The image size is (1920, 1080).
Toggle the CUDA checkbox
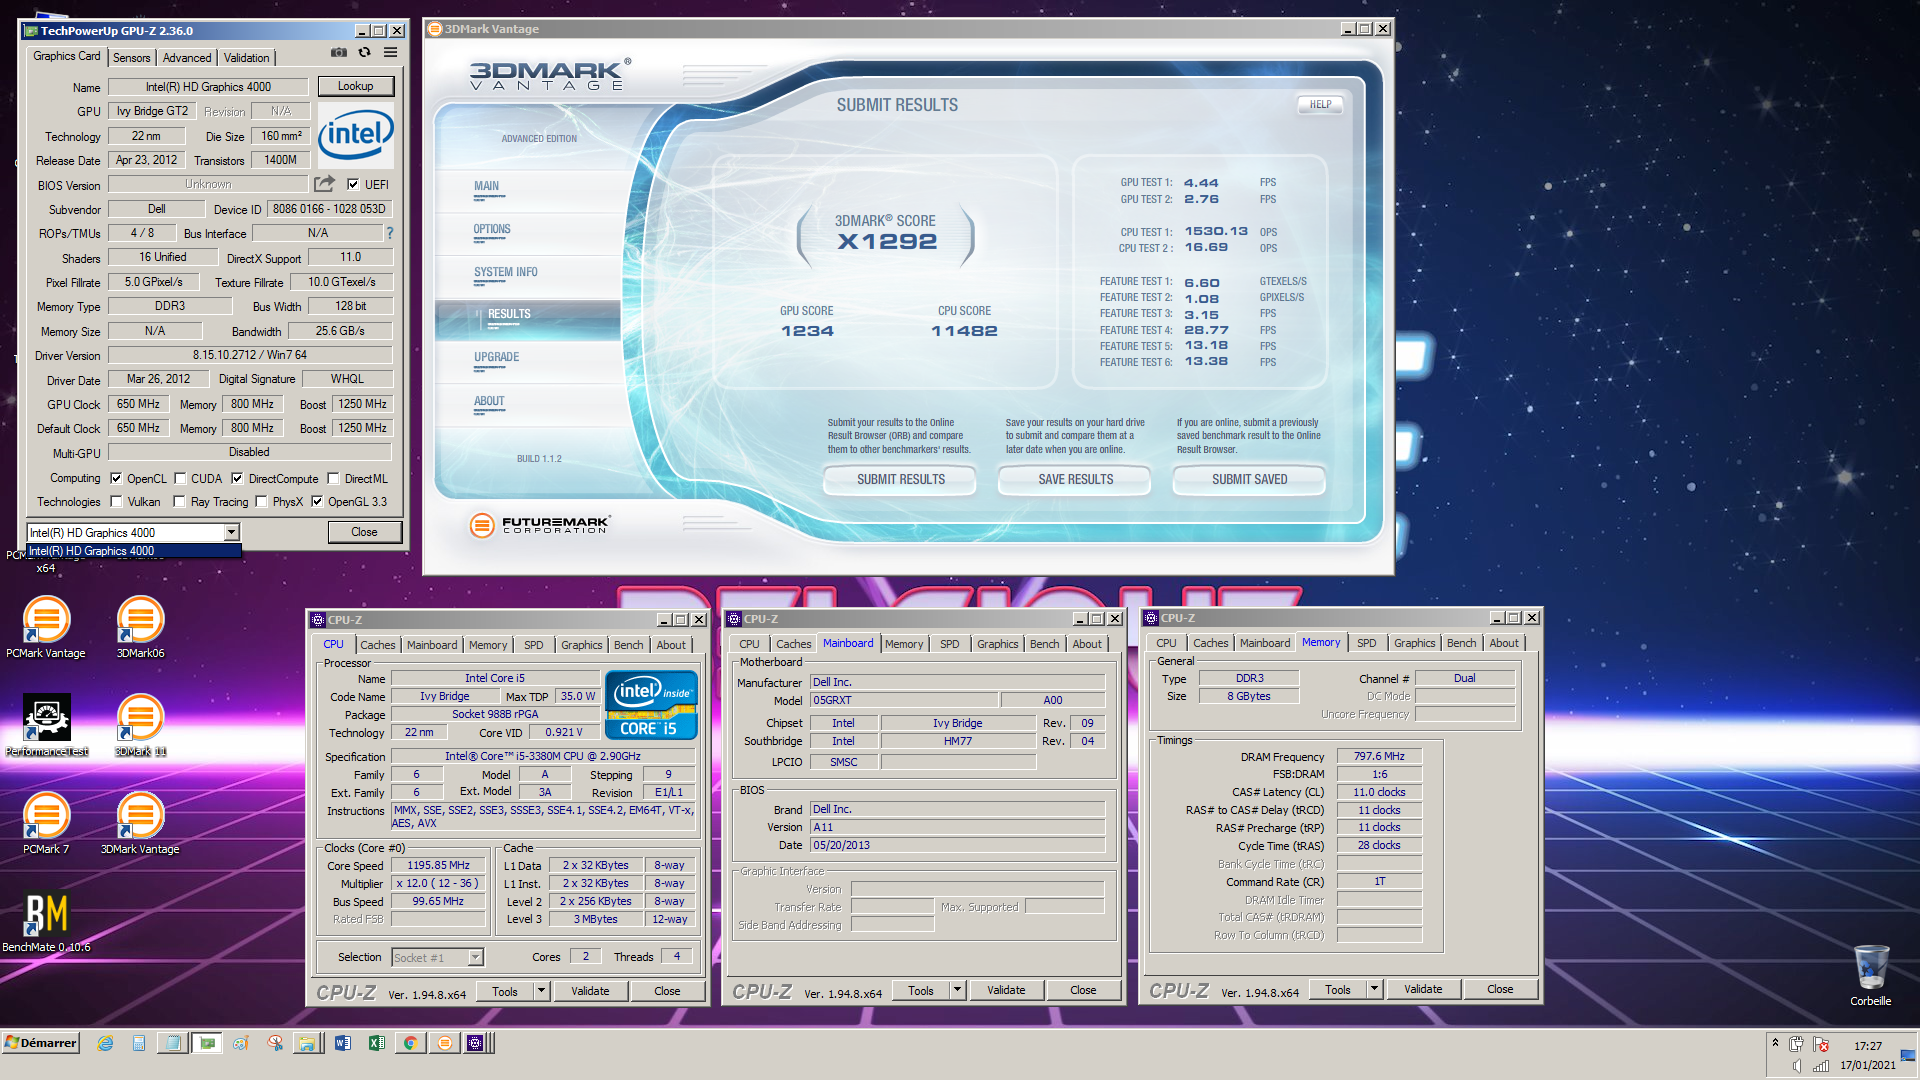tap(180, 479)
